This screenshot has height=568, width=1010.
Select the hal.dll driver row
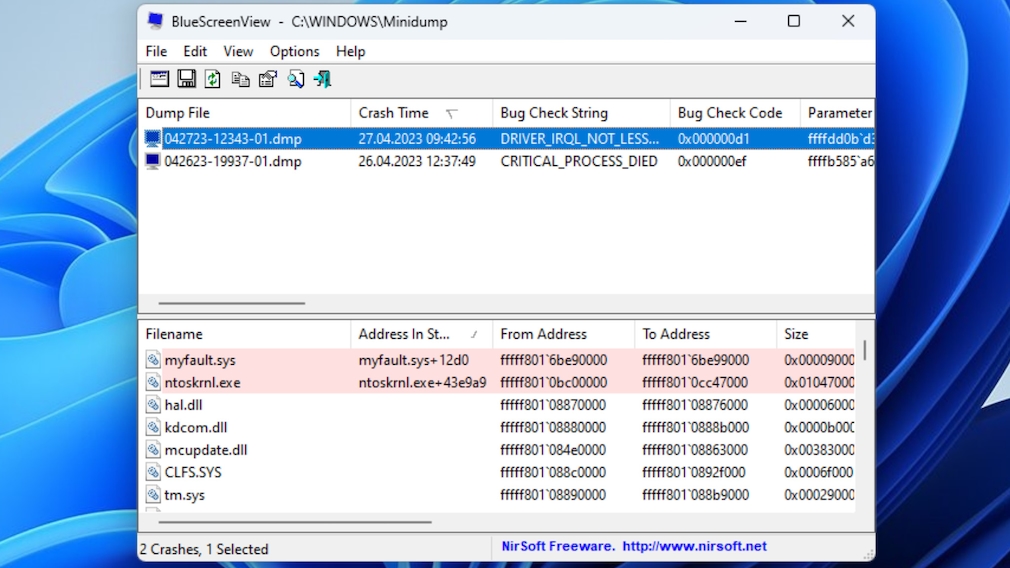186,405
